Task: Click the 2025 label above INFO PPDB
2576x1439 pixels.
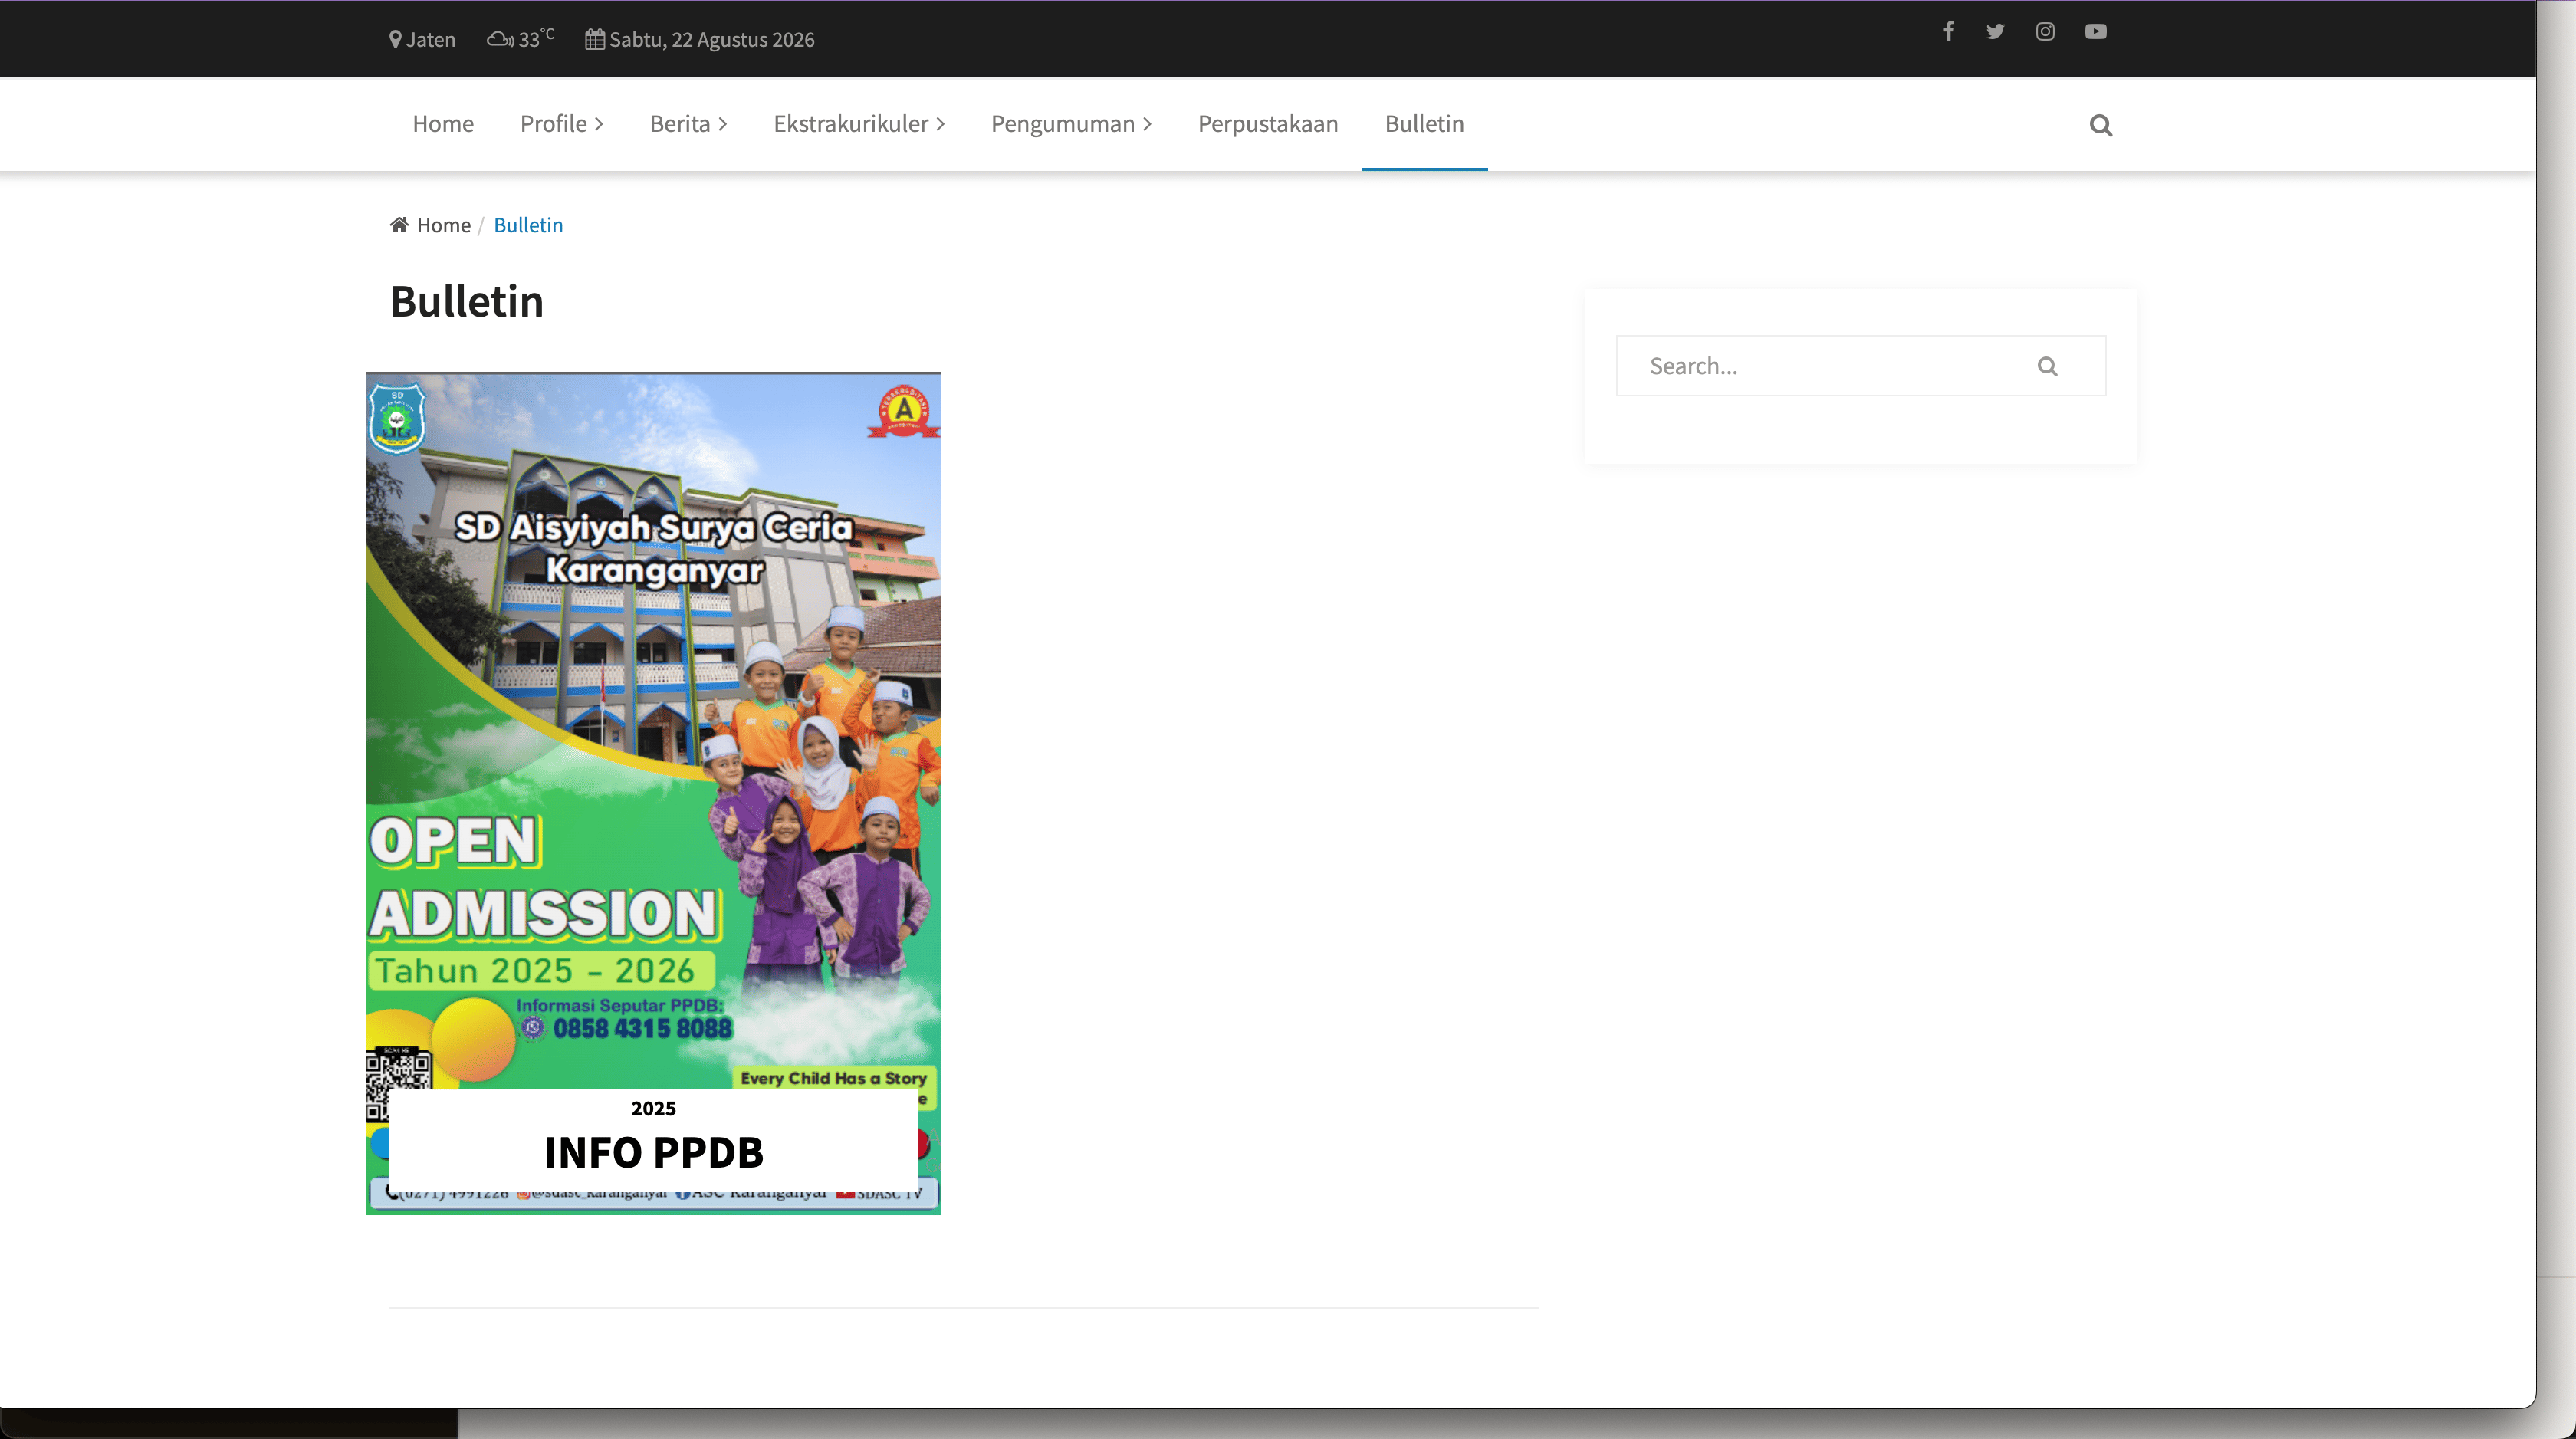Action: 653,1108
